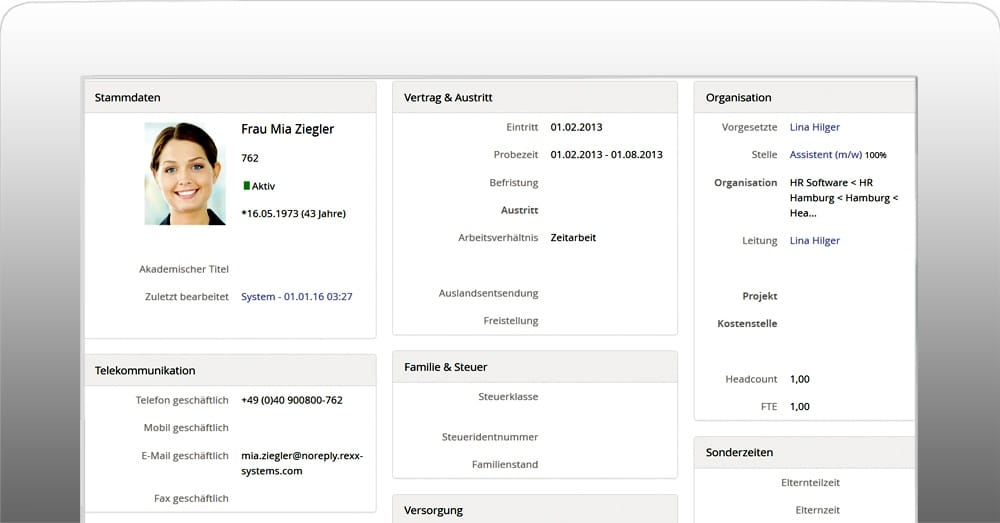
Task: Click employee number 762
Action: tap(250, 158)
